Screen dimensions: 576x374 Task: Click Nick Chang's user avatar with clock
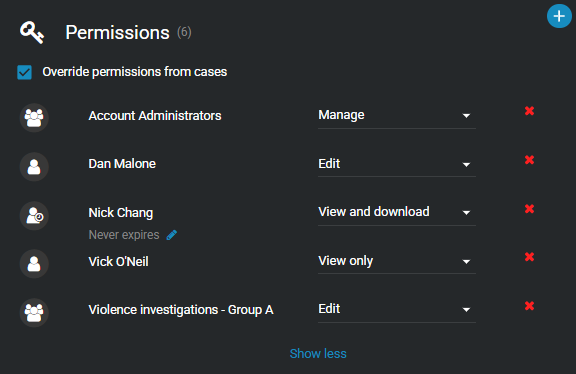click(x=34, y=216)
